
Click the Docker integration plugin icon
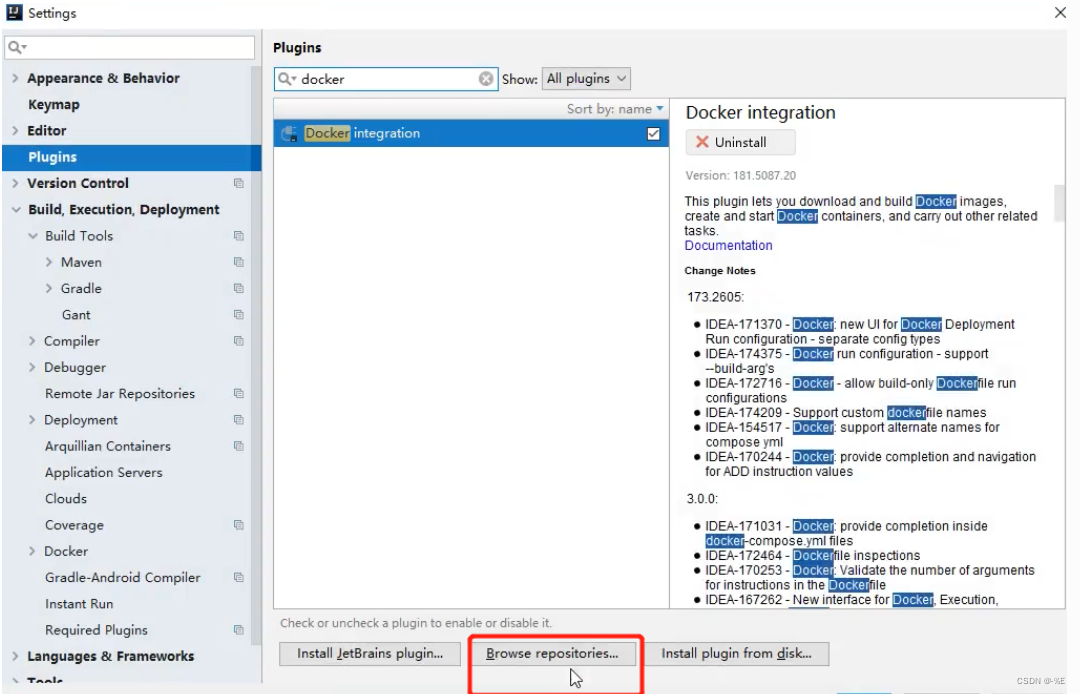point(289,134)
